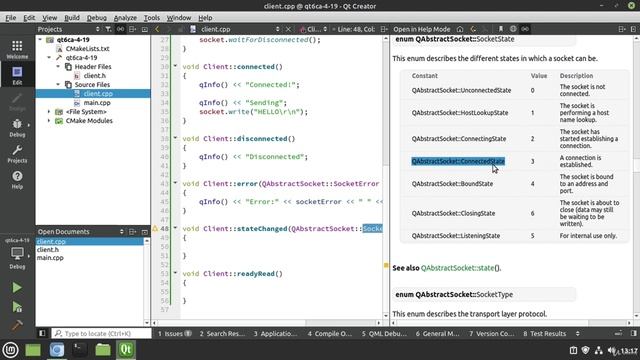This screenshot has height=360, width=640.
Task: Click Open in Help Mode button
Action: [x=422, y=29]
